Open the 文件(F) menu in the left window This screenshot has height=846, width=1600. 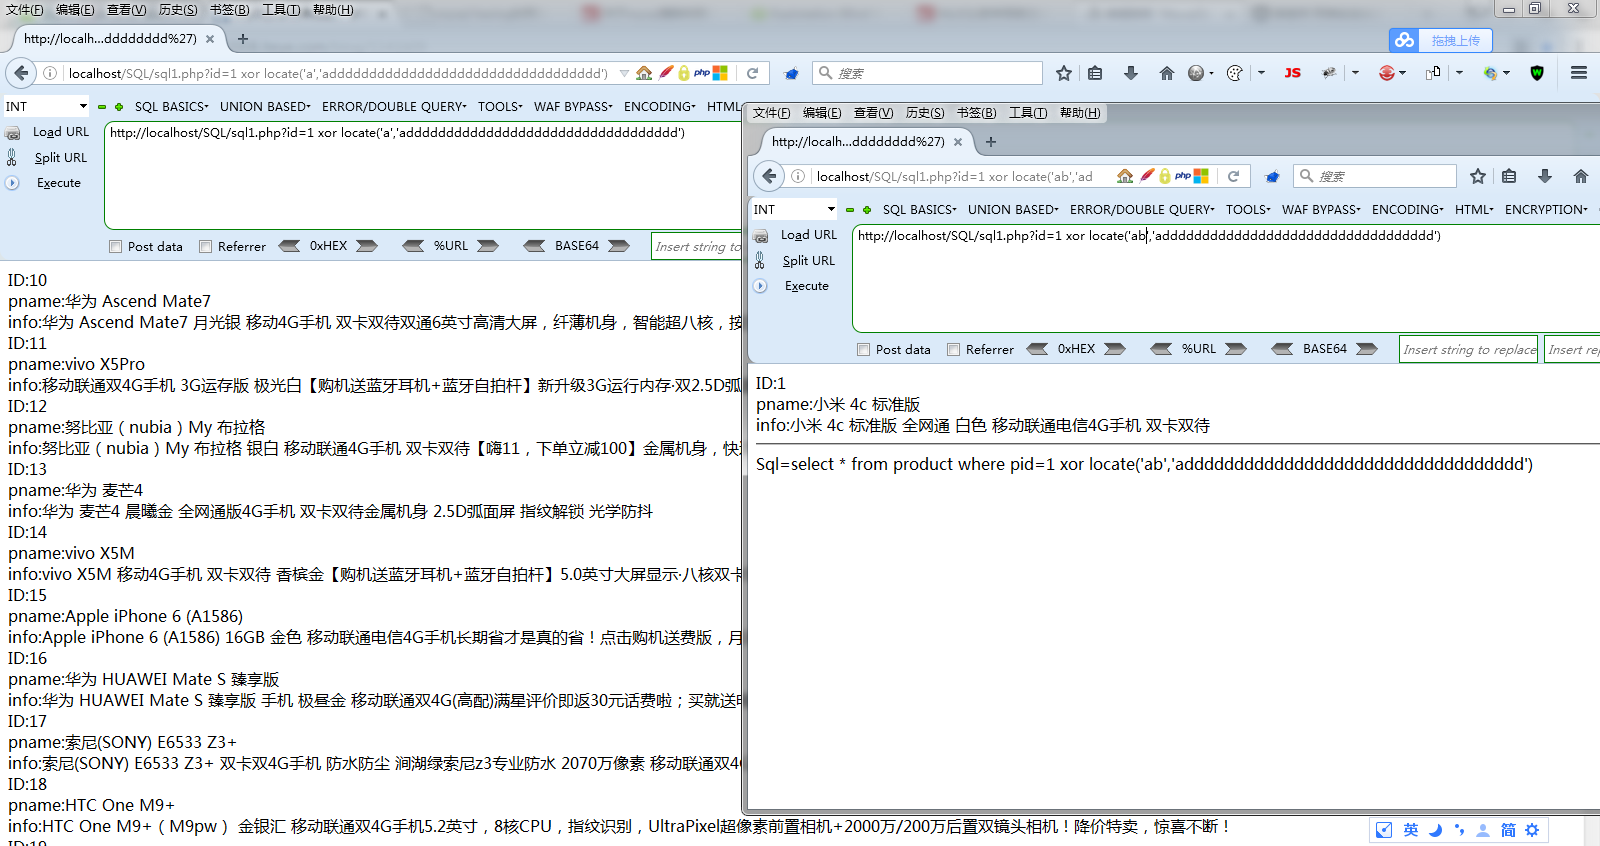click(24, 10)
